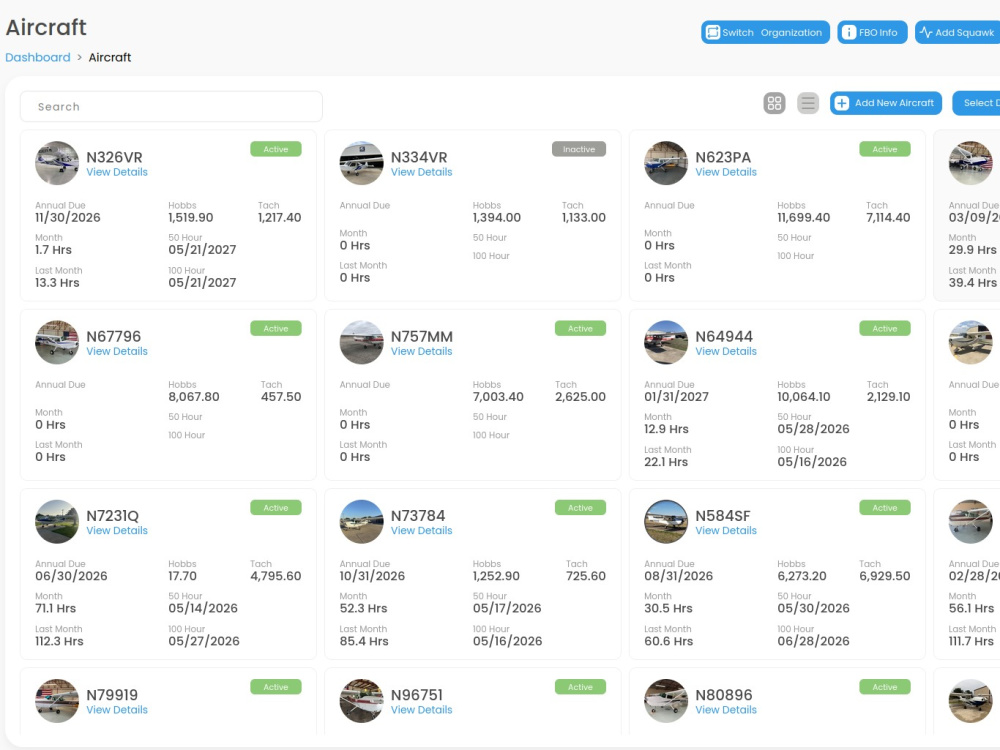The height and width of the screenshot is (750, 1000).
Task: Click the Active badge on N326VR
Action: tap(276, 149)
